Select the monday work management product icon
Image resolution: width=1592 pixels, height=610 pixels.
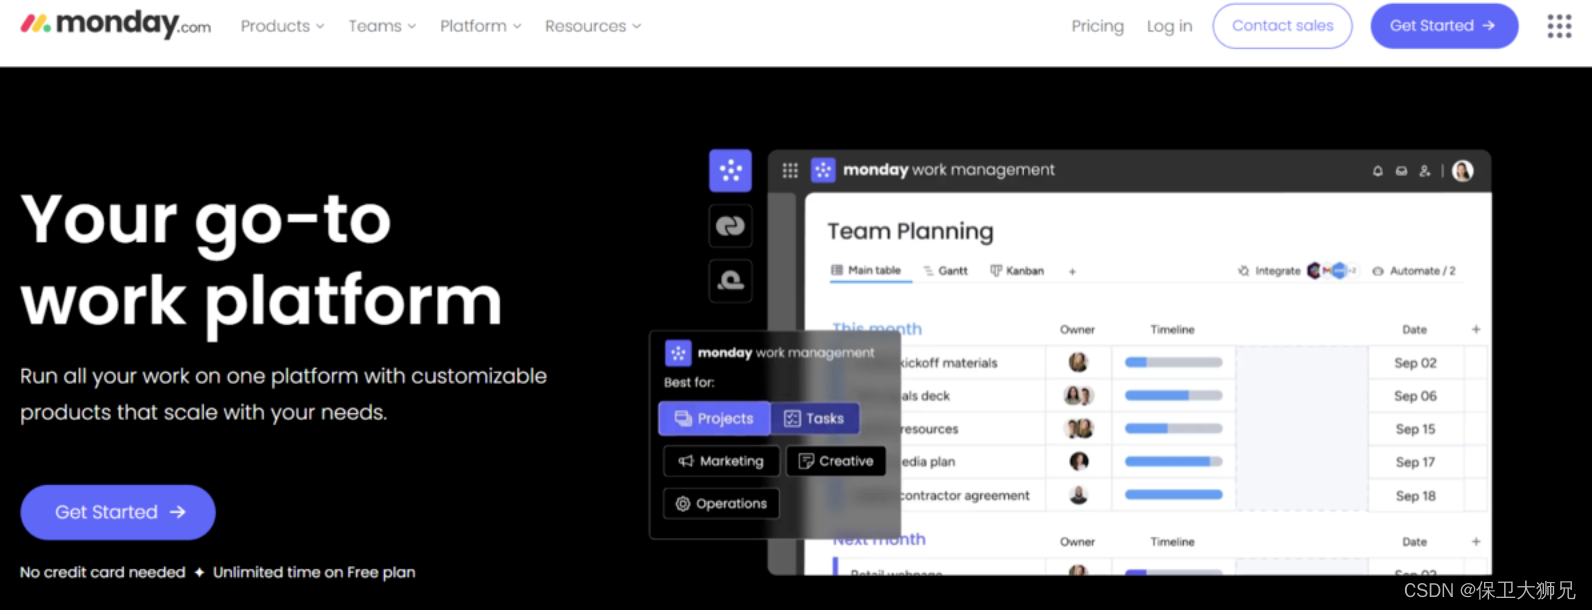point(730,171)
